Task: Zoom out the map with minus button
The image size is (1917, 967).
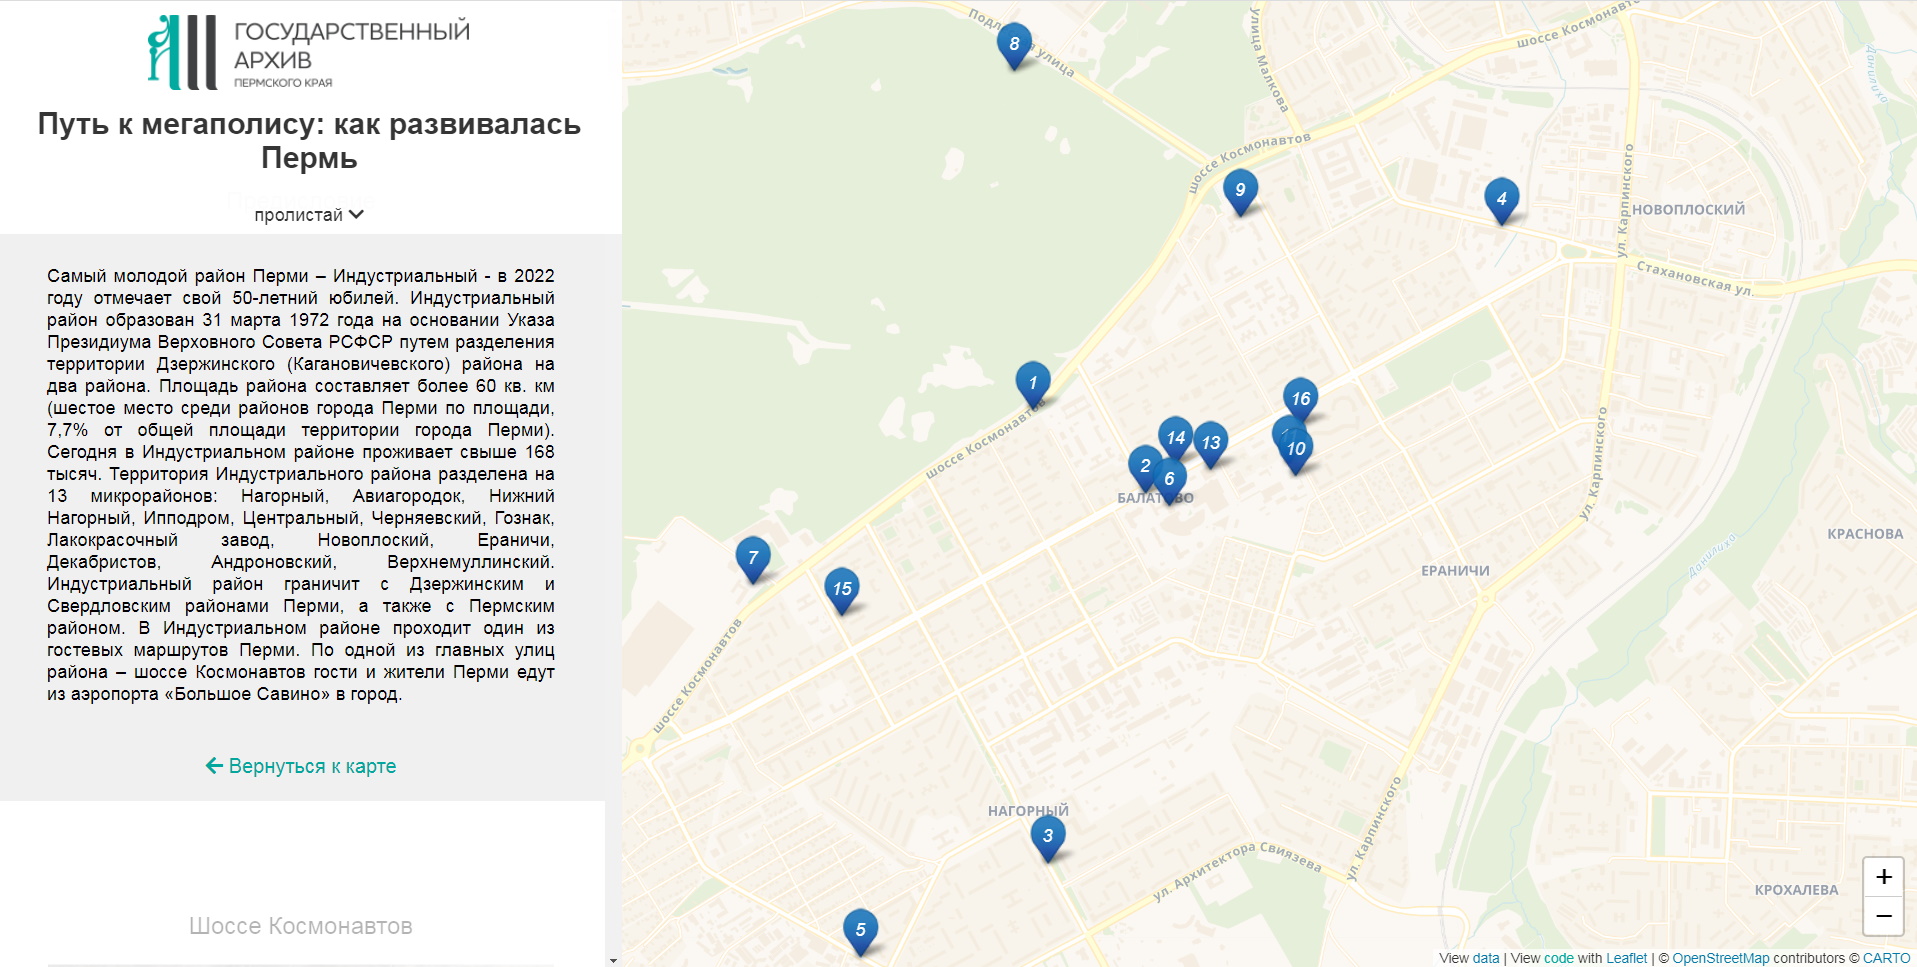Action: click(x=1883, y=916)
